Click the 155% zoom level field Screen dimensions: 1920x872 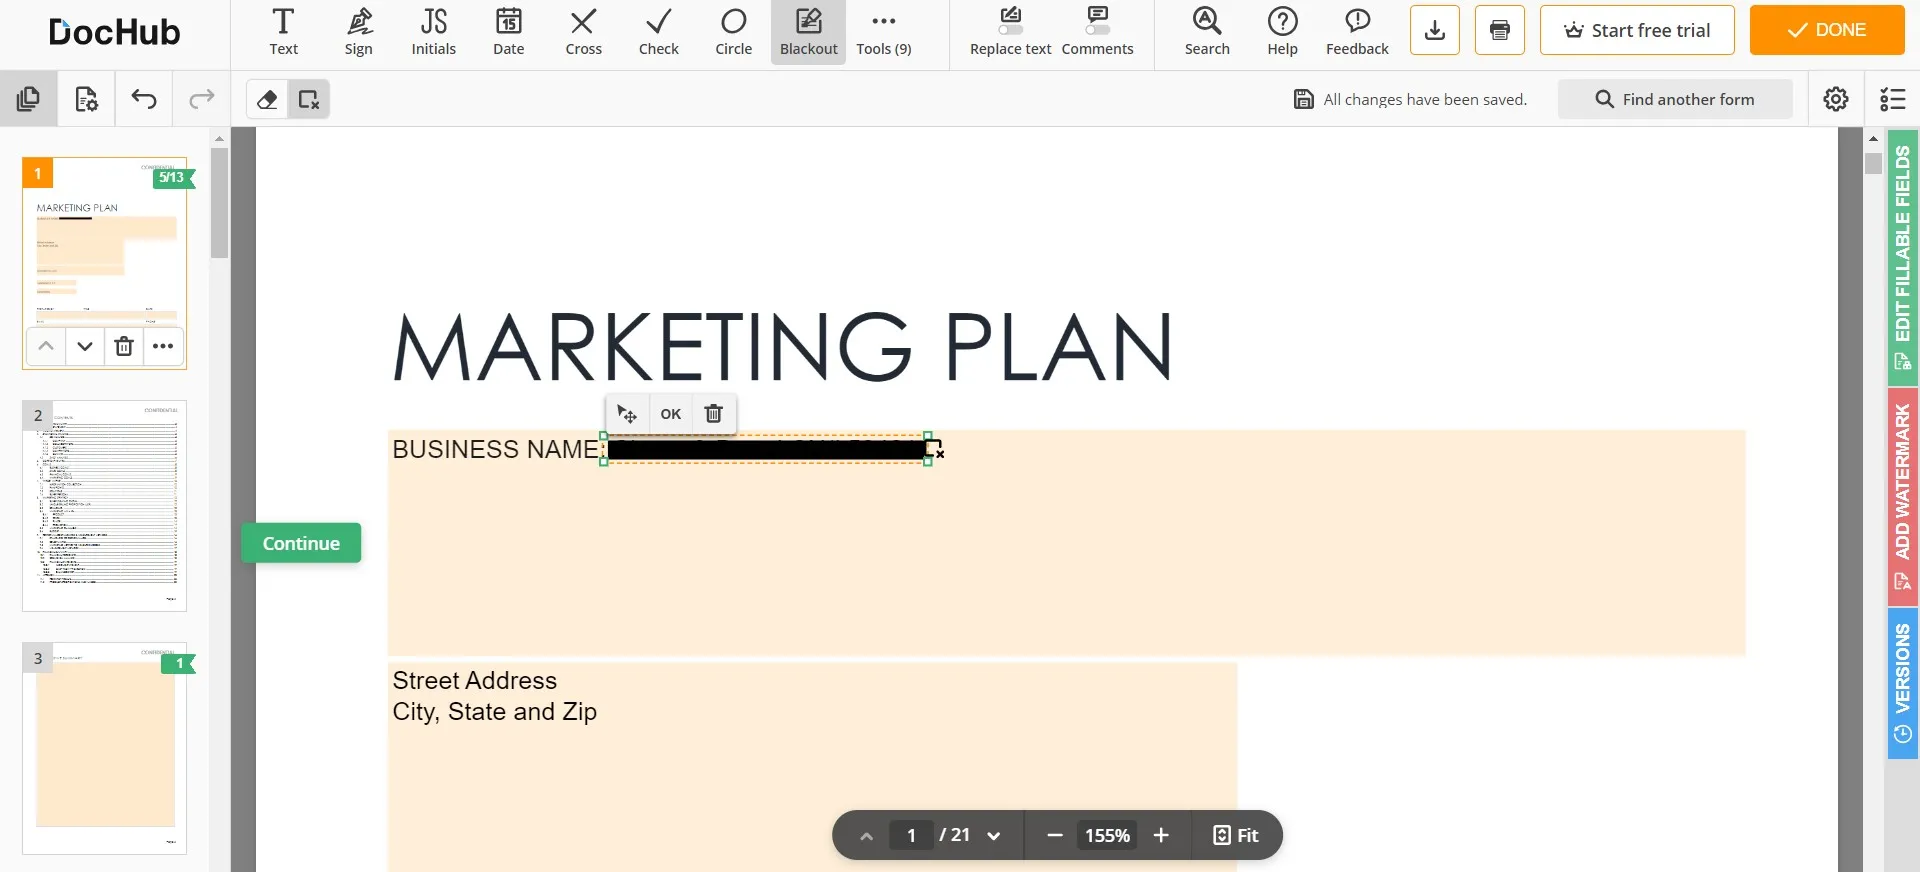[x=1107, y=836]
